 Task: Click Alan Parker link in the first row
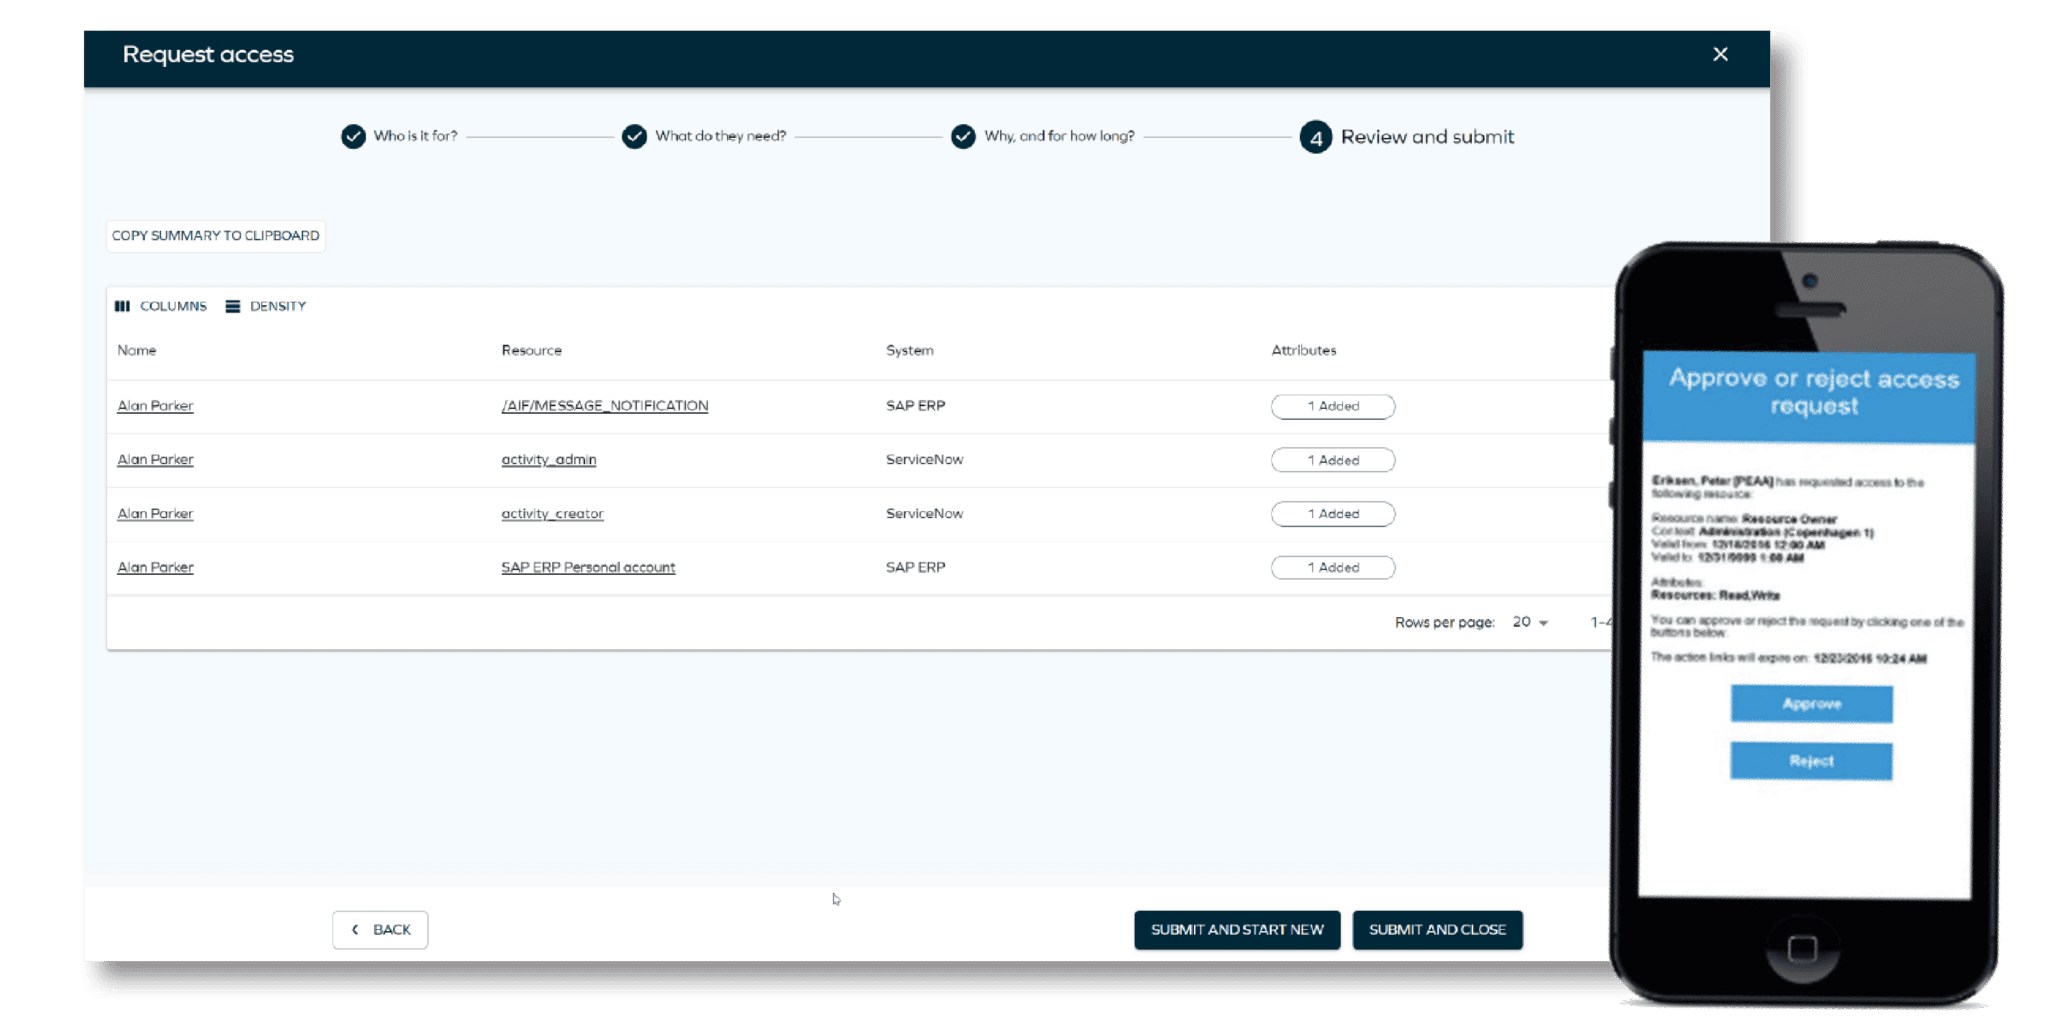click(x=155, y=405)
